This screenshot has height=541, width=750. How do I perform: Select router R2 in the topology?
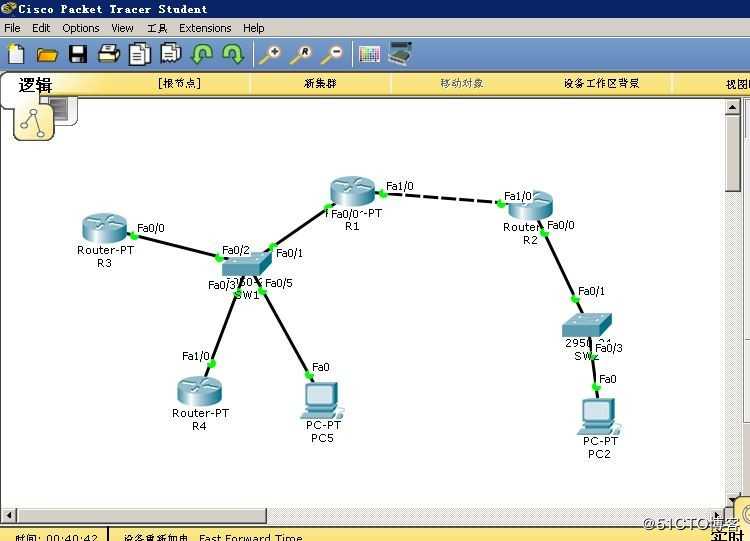[530, 207]
